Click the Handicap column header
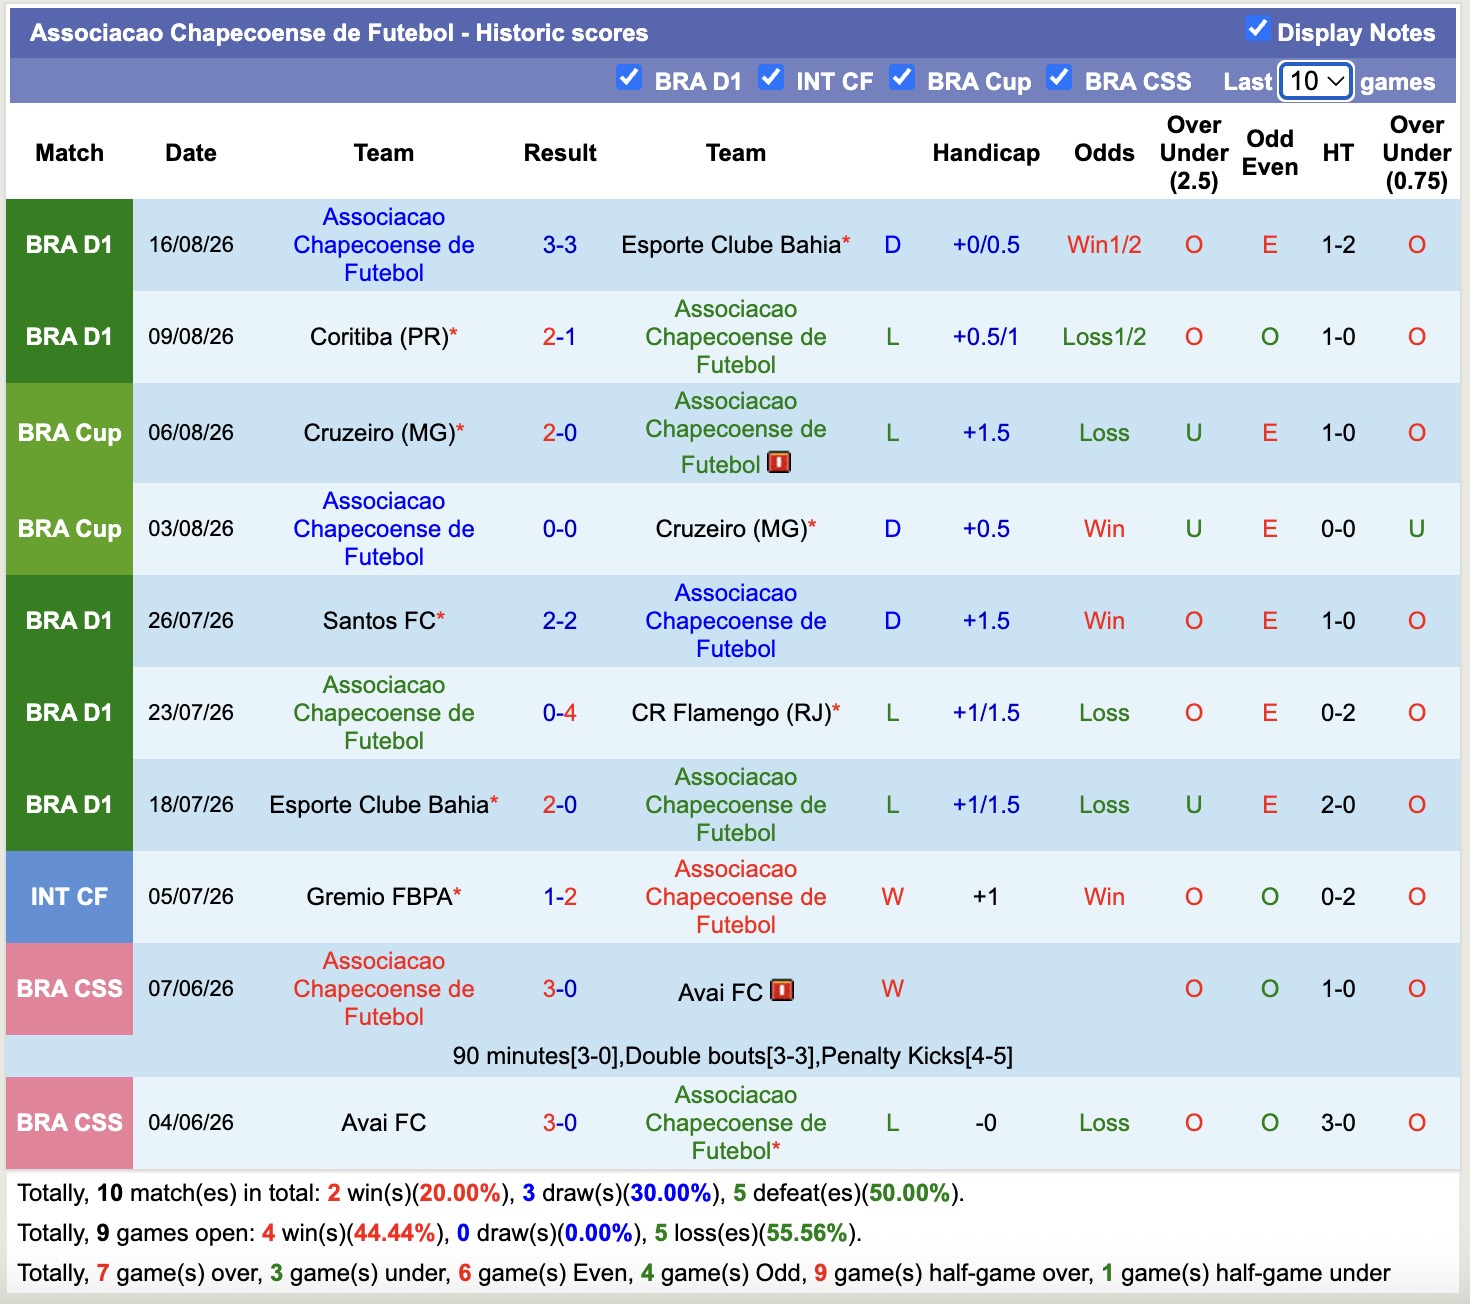This screenshot has height=1304, width=1470. pos(986,153)
